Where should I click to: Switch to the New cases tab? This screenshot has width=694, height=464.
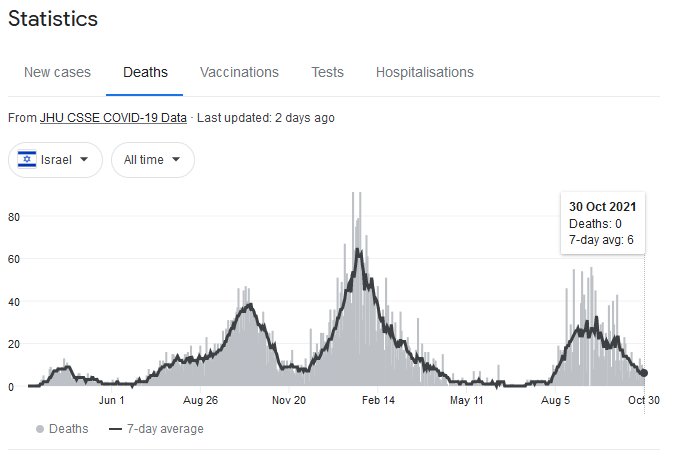[57, 72]
